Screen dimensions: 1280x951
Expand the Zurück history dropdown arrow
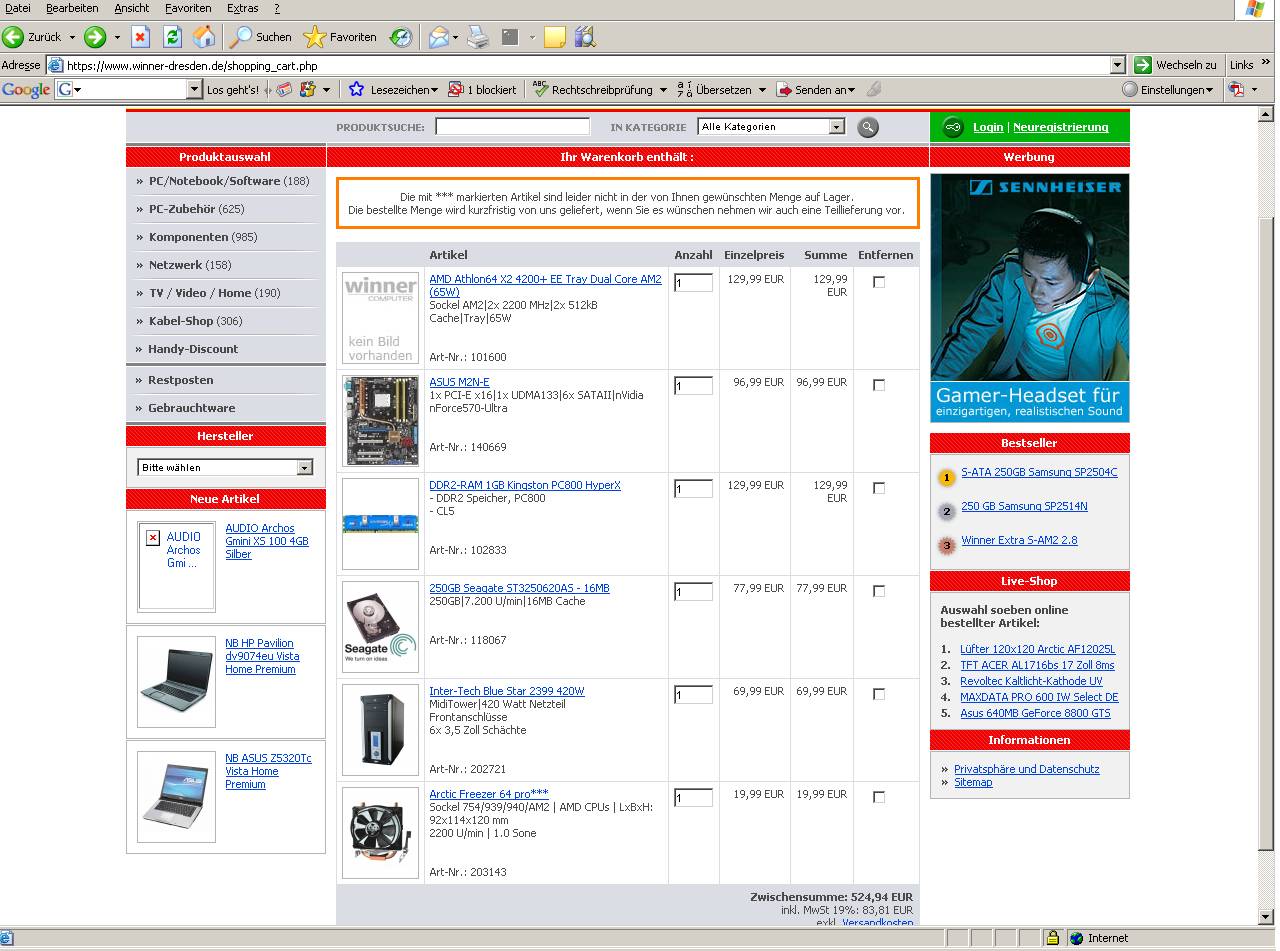tap(72, 37)
